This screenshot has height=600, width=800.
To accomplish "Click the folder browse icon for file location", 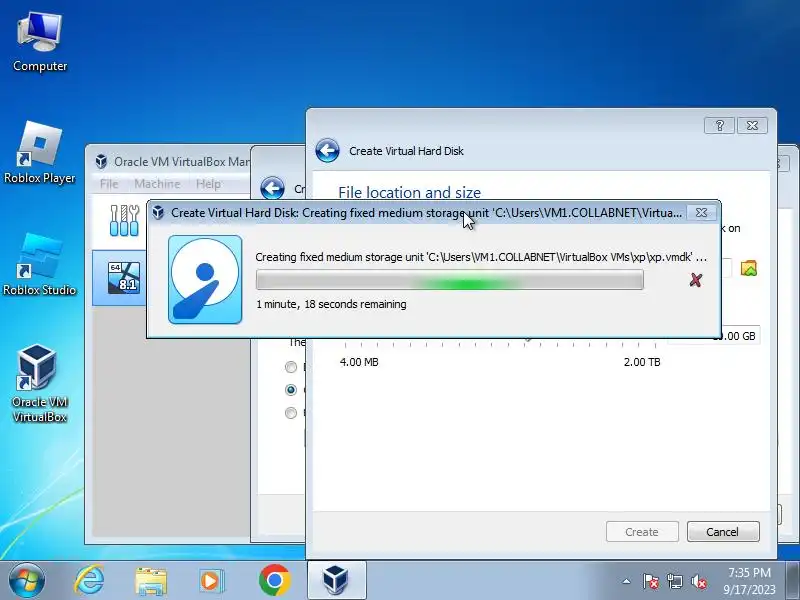I will pyautogui.click(x=748, y=268).
